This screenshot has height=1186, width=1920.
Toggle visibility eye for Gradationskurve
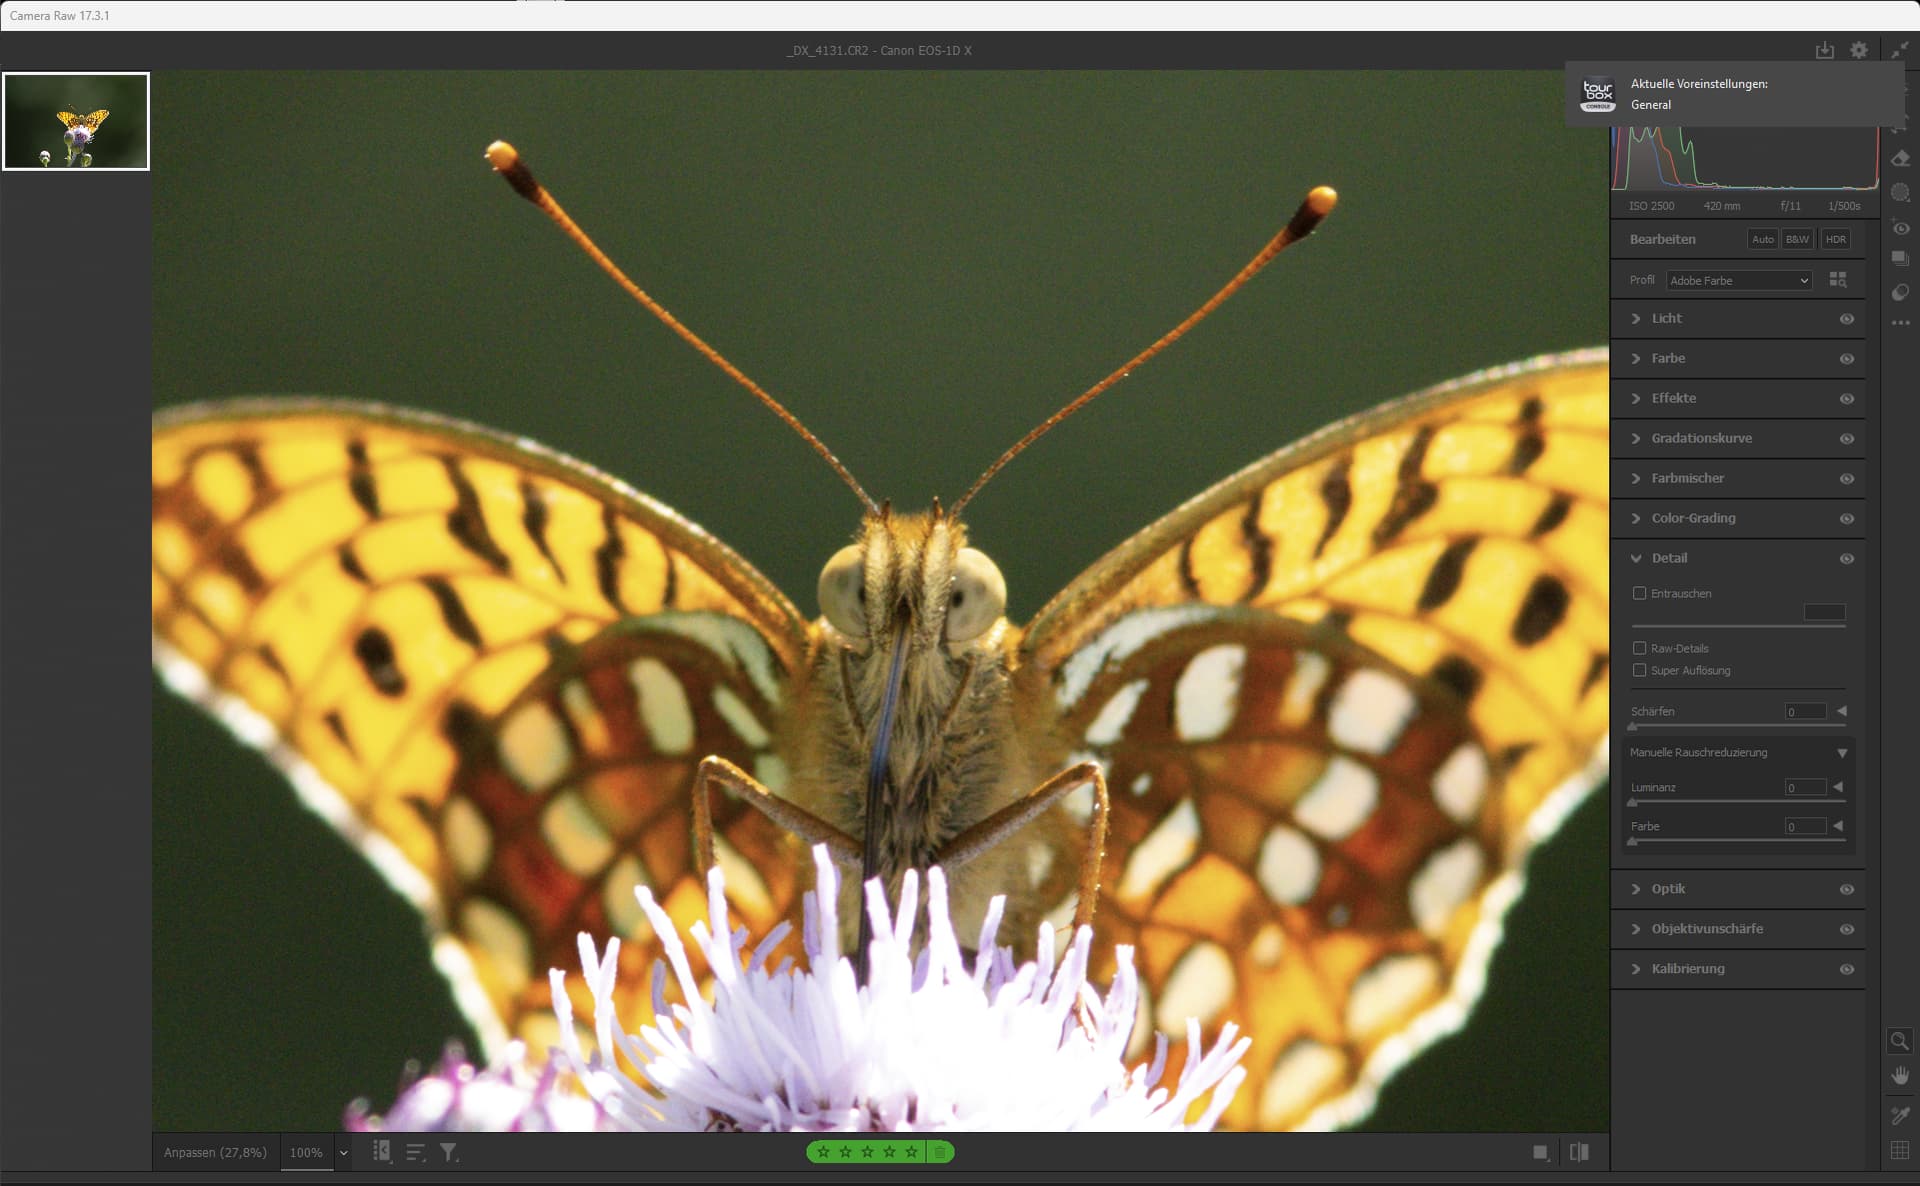click(1846, 438)
